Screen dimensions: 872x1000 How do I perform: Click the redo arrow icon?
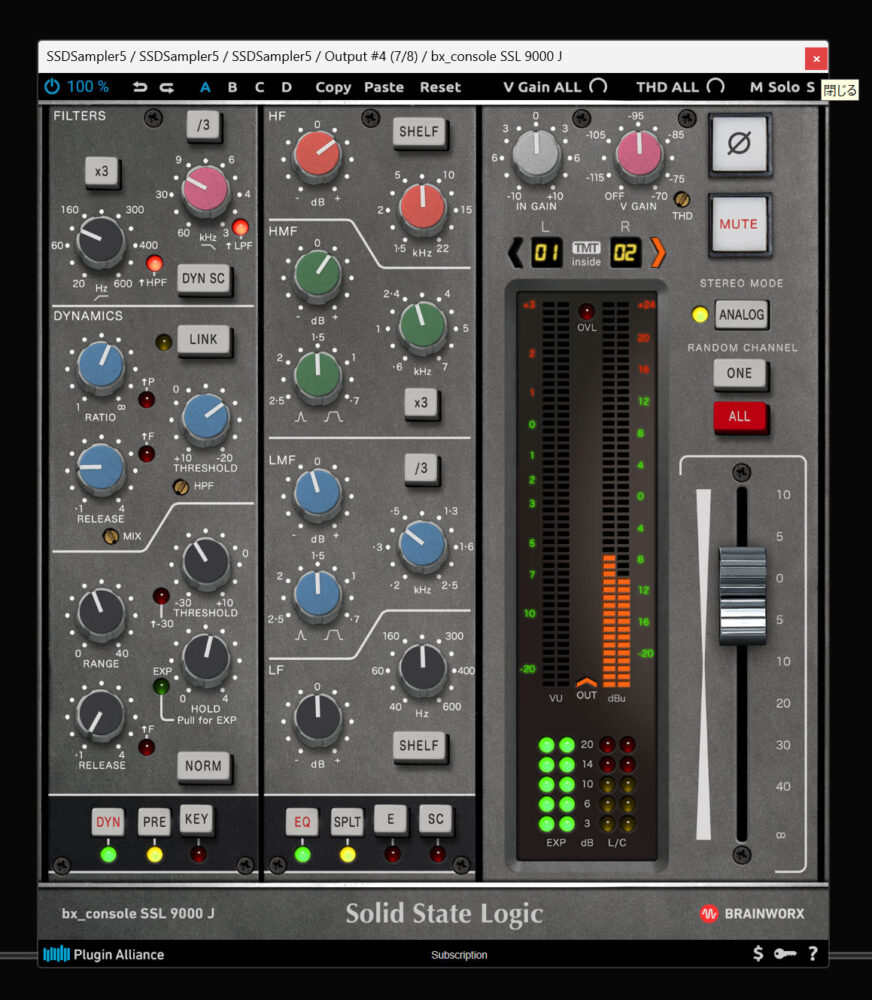point(166,87)
